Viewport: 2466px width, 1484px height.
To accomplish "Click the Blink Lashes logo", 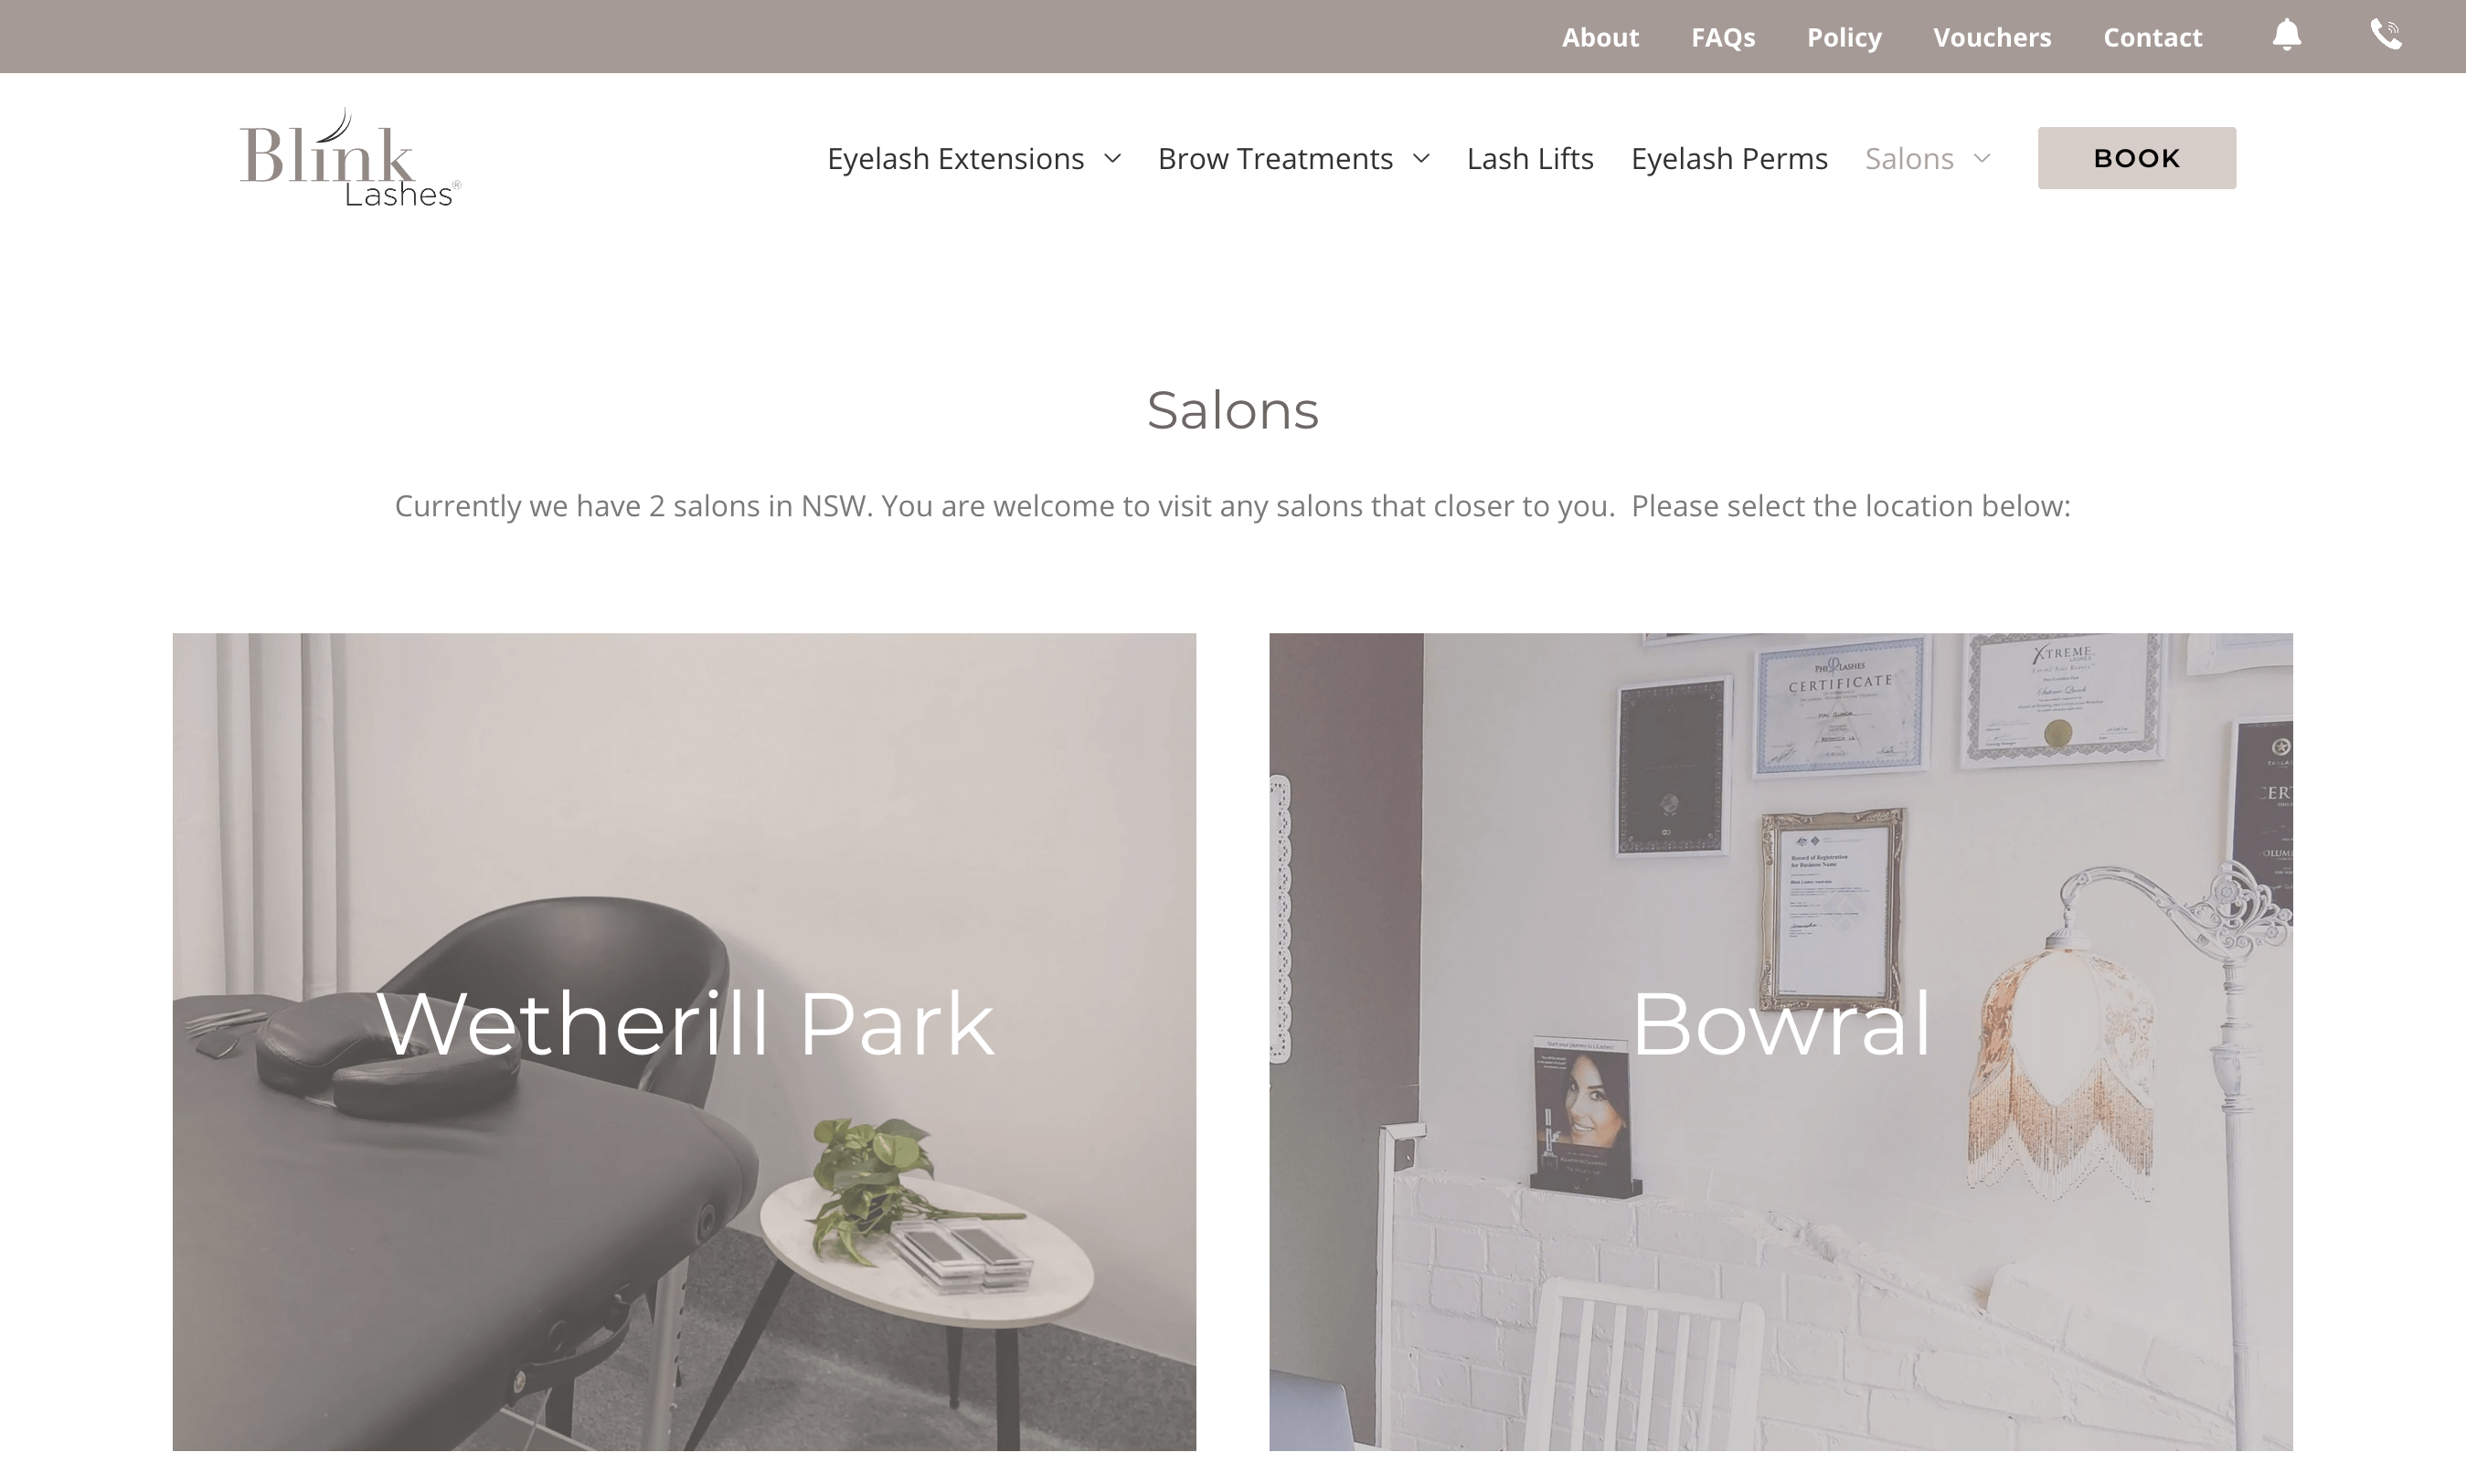I will pyautogui.click(x=350, y=157).
